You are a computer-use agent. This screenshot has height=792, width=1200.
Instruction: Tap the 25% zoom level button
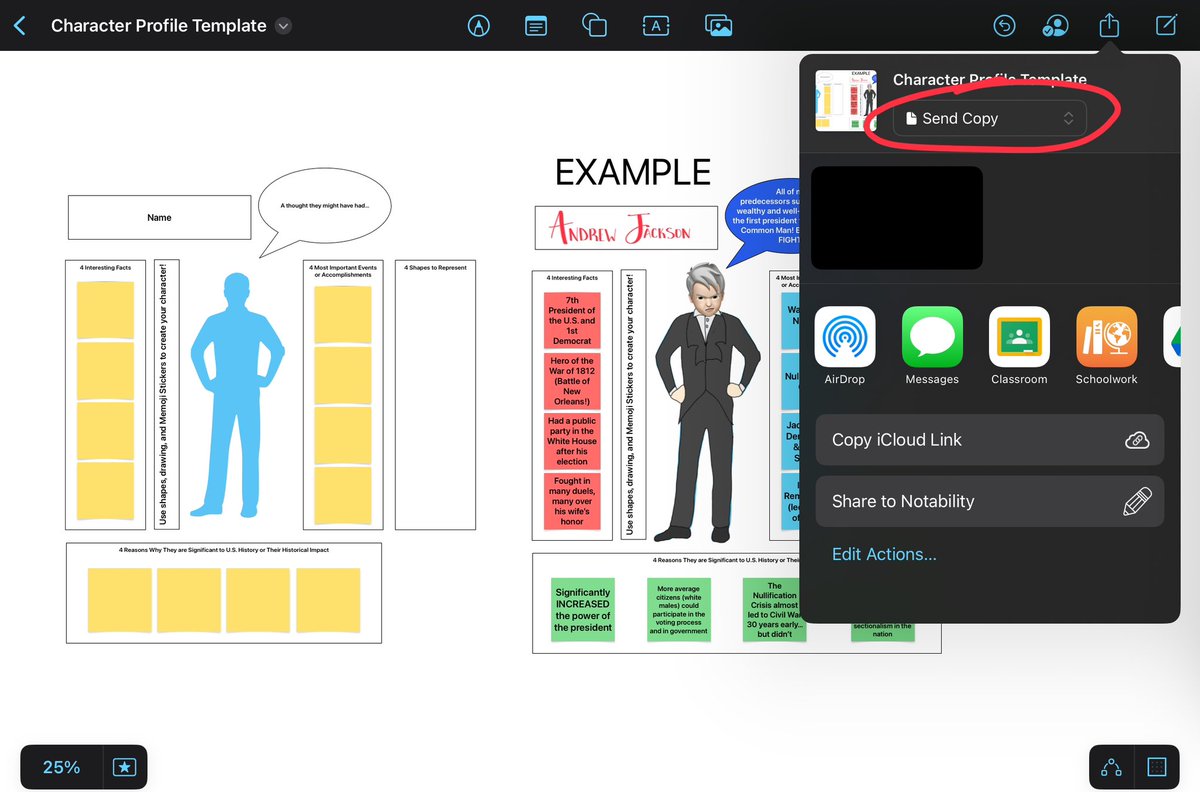tap(61, 768)
